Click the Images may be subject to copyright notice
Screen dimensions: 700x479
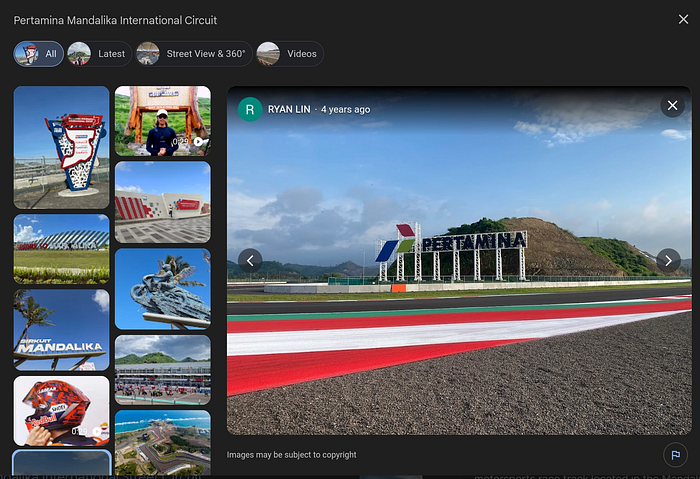point(292,455)
